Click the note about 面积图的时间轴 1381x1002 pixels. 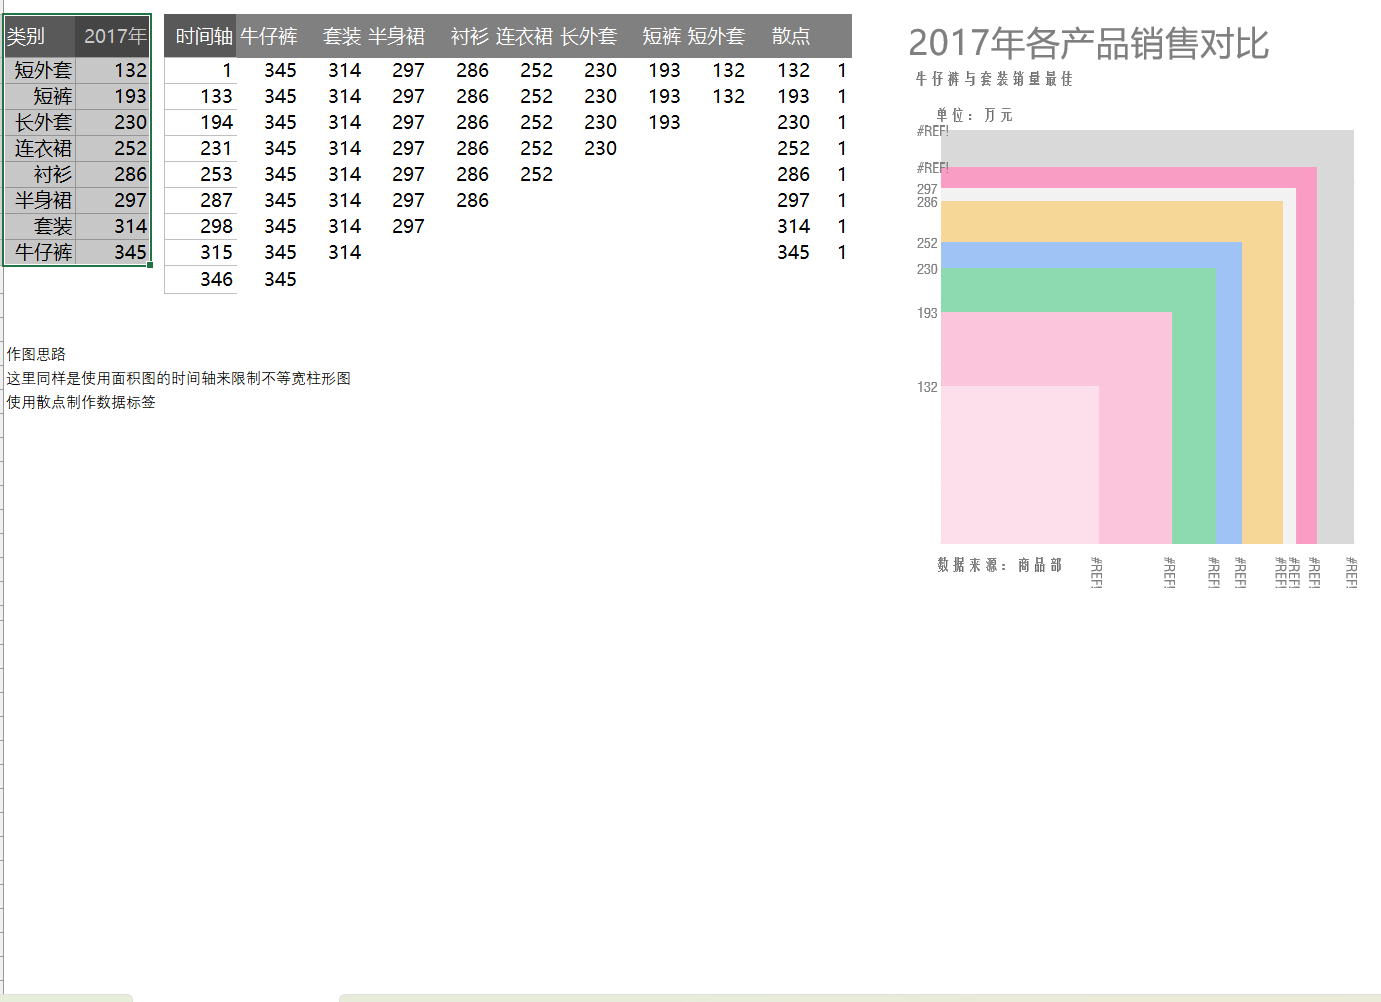tap(178, 378)
